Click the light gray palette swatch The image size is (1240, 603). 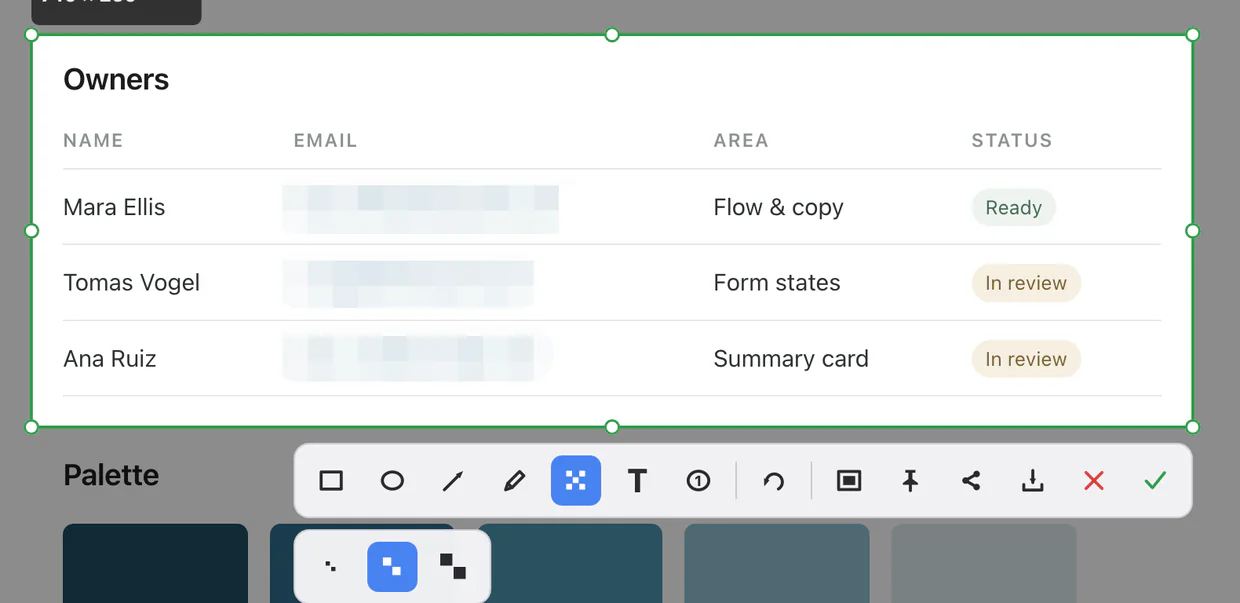(984, 563)
